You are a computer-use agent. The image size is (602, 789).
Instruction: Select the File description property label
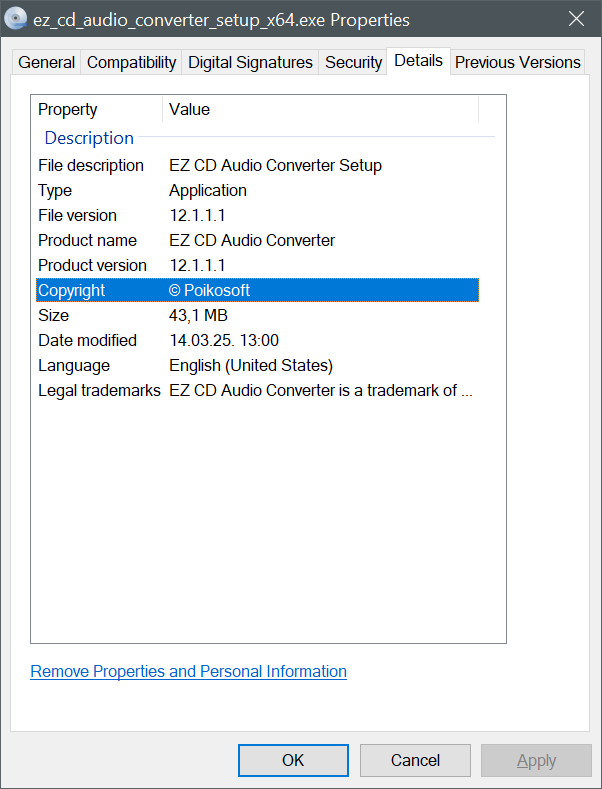[91, 166]
